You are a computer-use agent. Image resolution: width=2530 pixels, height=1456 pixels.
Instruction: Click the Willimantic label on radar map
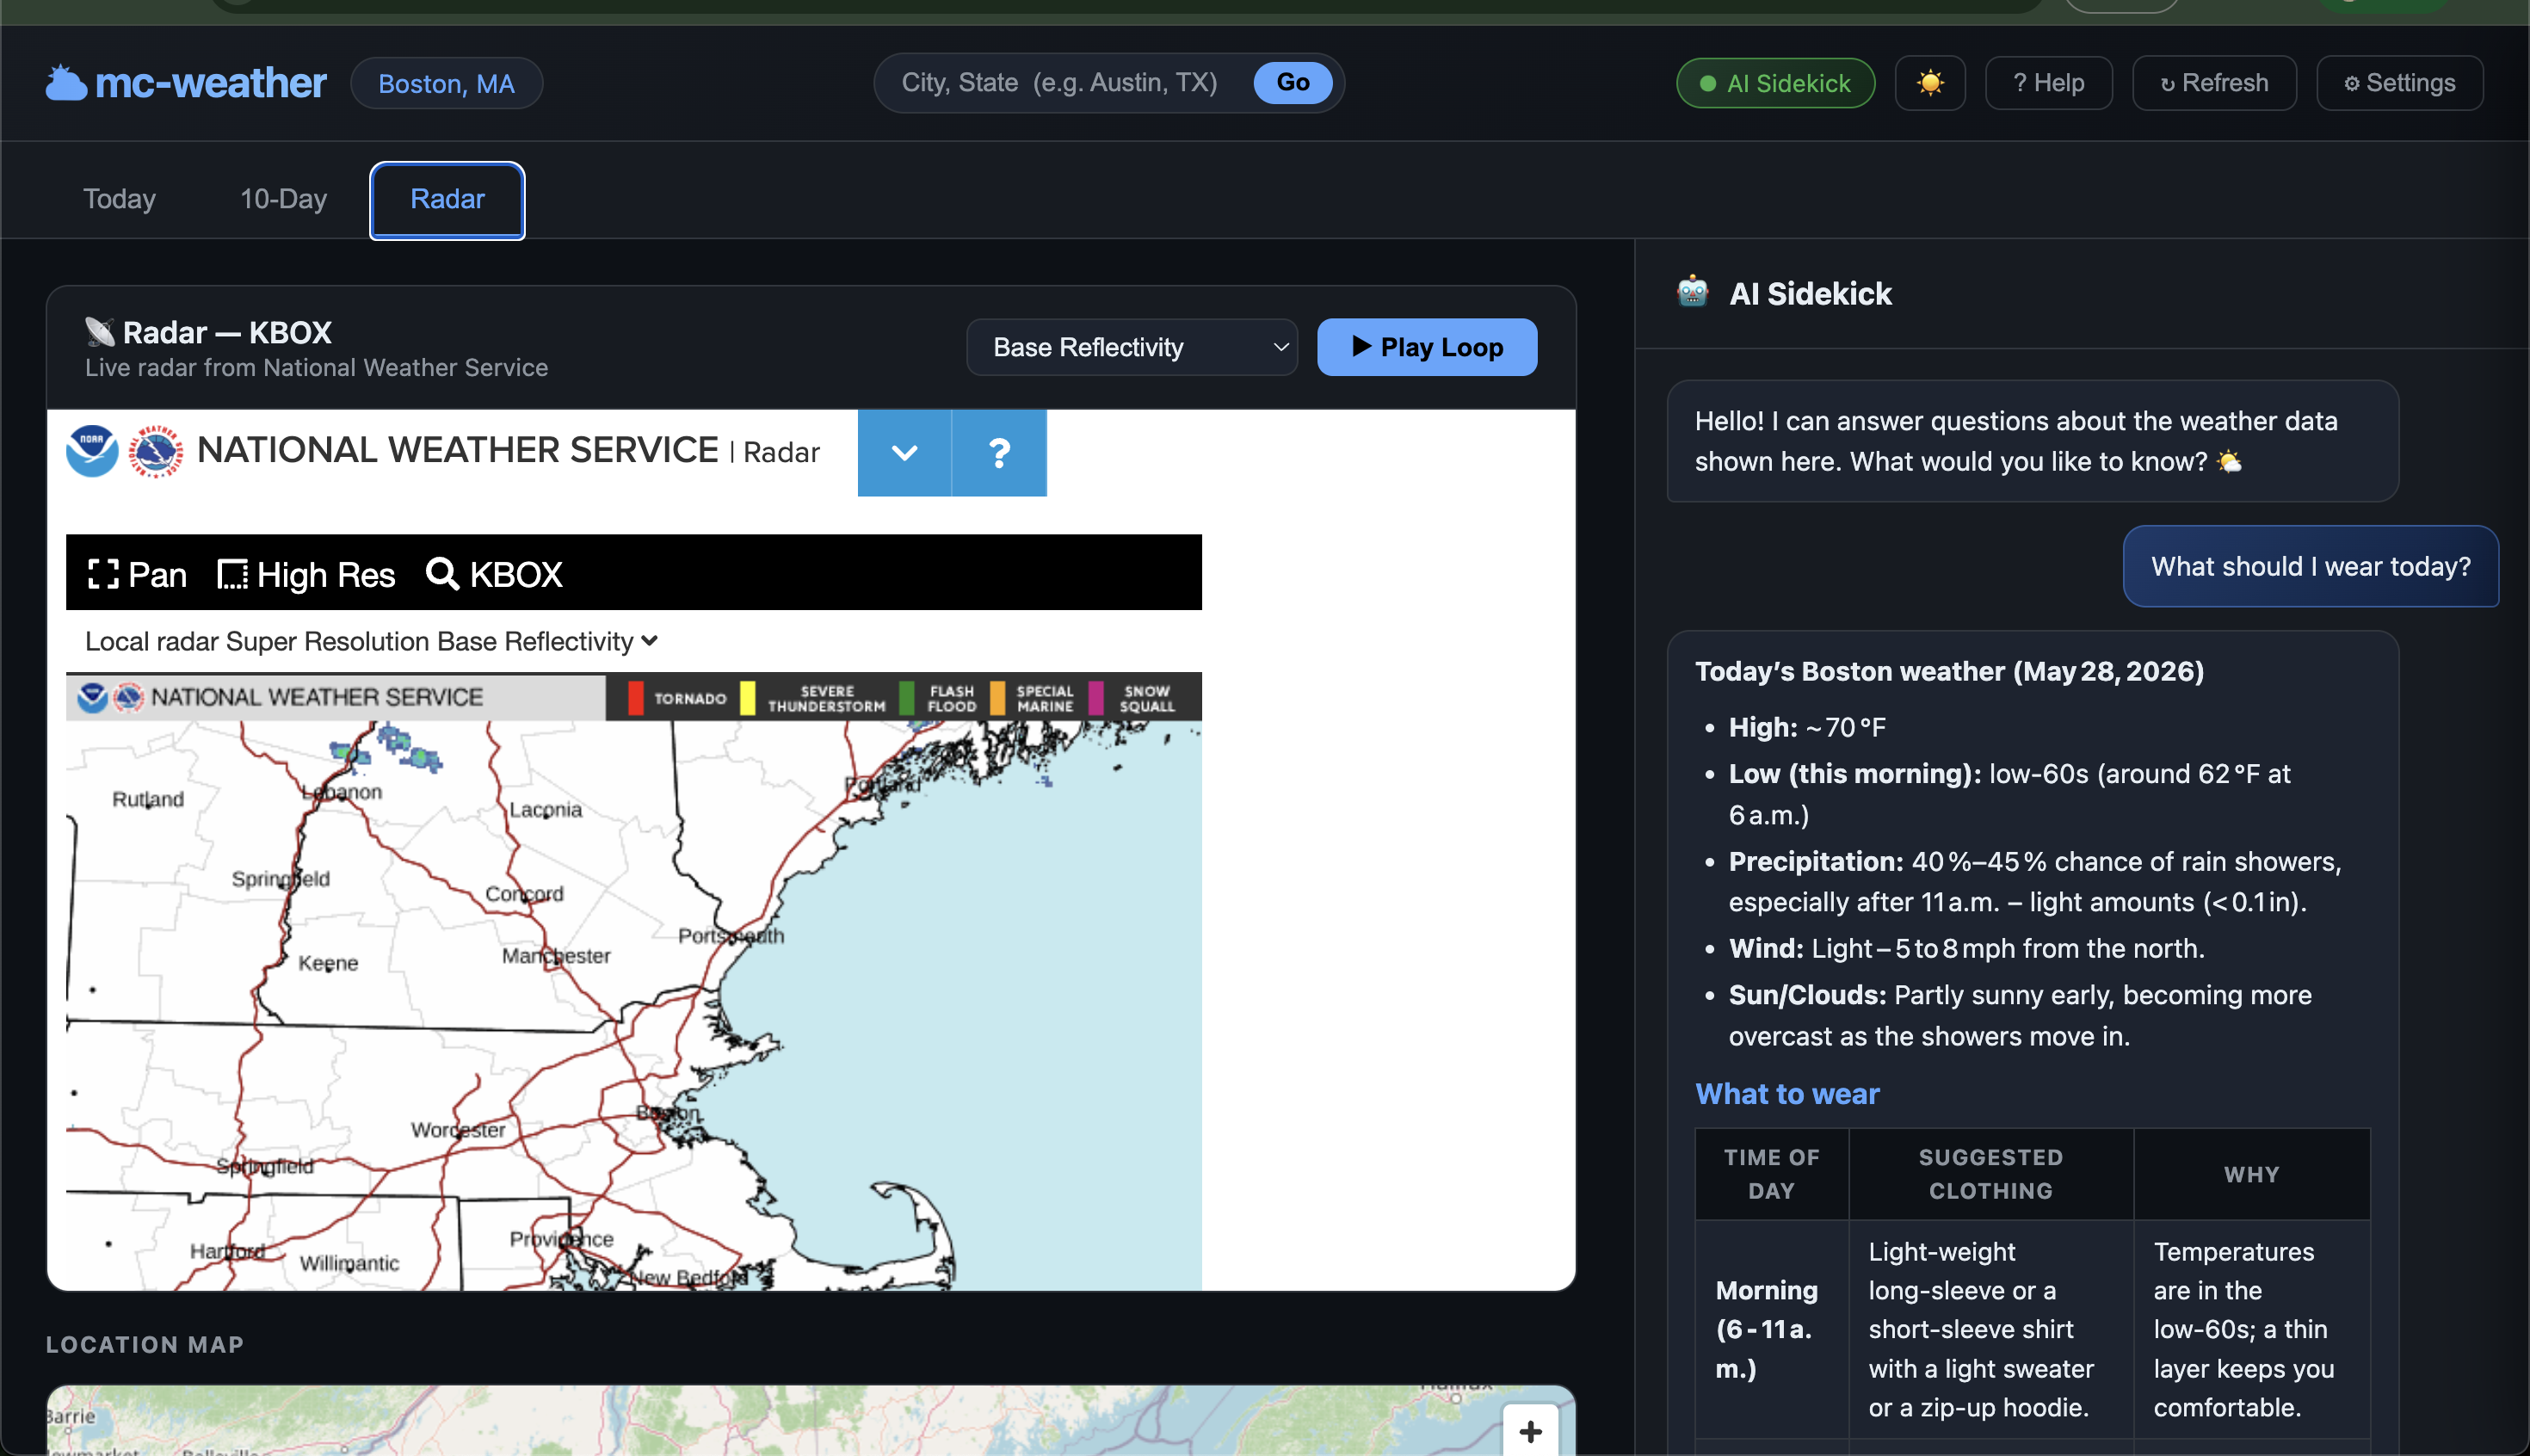[349, 1264]
